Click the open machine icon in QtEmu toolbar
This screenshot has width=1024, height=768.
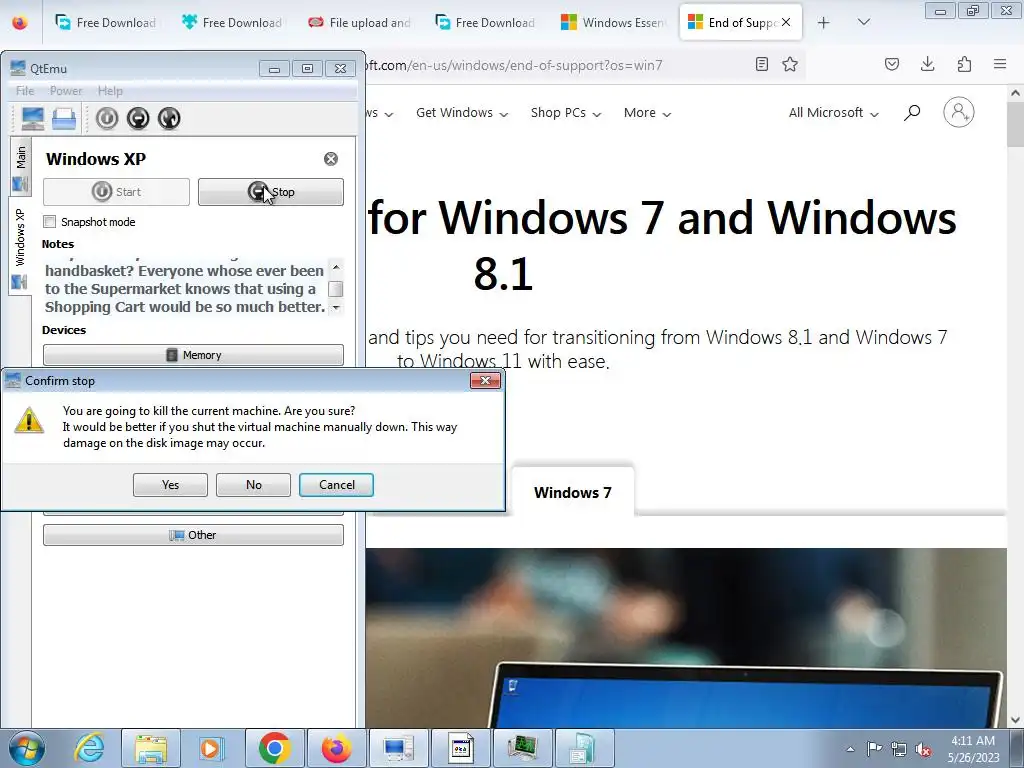pyautogui.click(x=63, y=118)
